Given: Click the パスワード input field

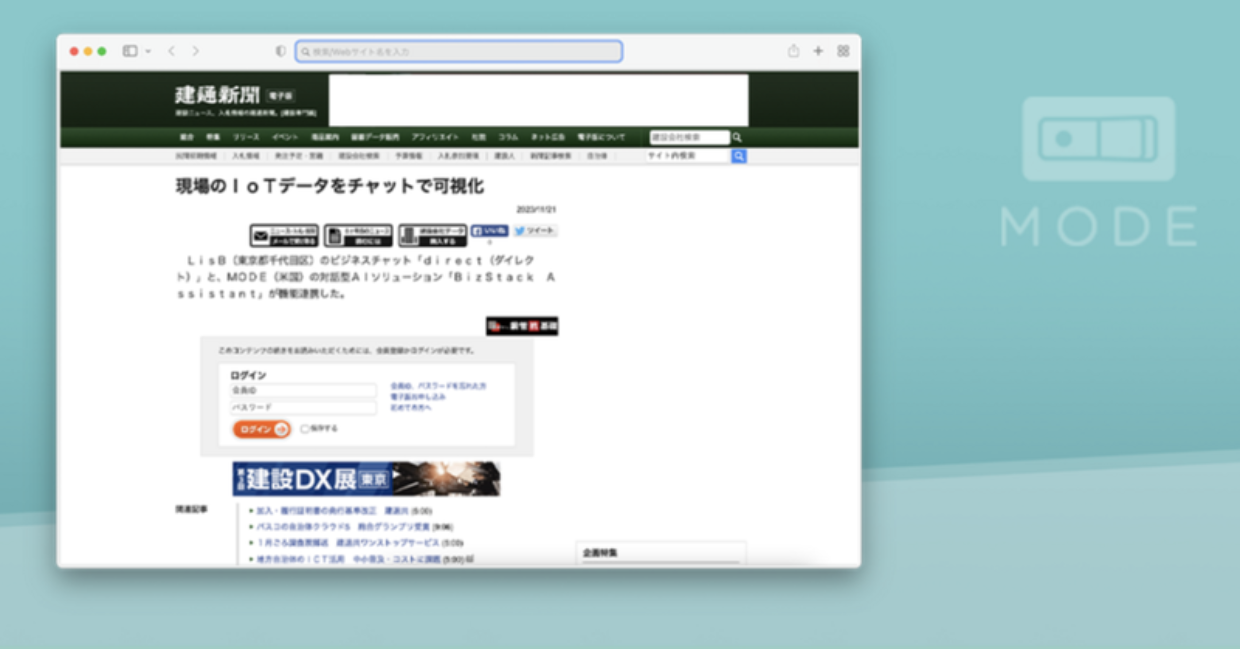Looking at the screenshot, I should click(x=303, y=408).
